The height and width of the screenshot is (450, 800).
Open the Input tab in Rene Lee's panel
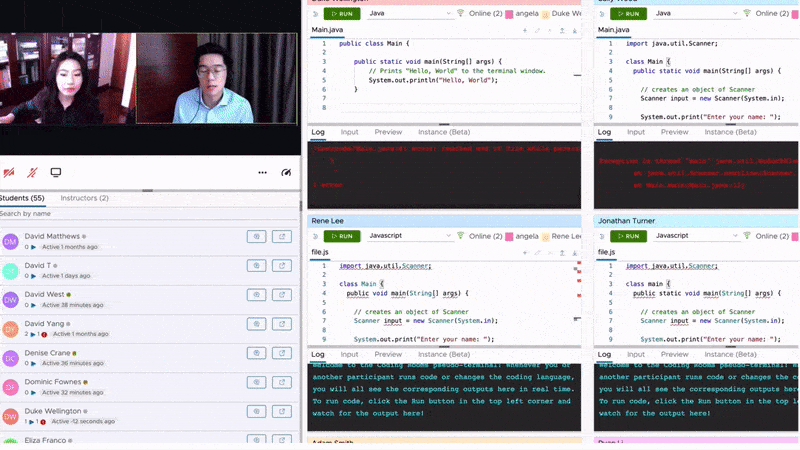point(349,354)
